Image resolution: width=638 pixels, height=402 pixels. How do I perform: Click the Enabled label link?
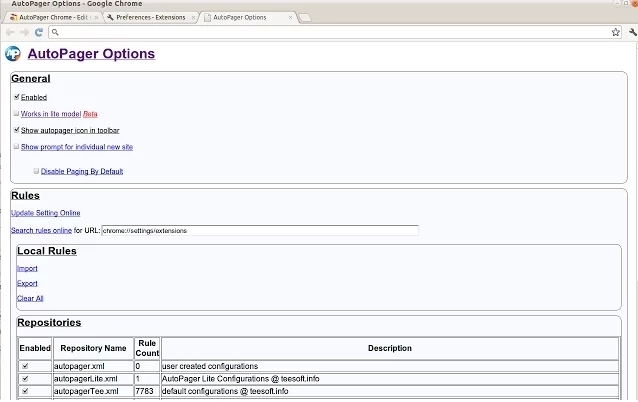pyautogui.click(x=34, y=97)
